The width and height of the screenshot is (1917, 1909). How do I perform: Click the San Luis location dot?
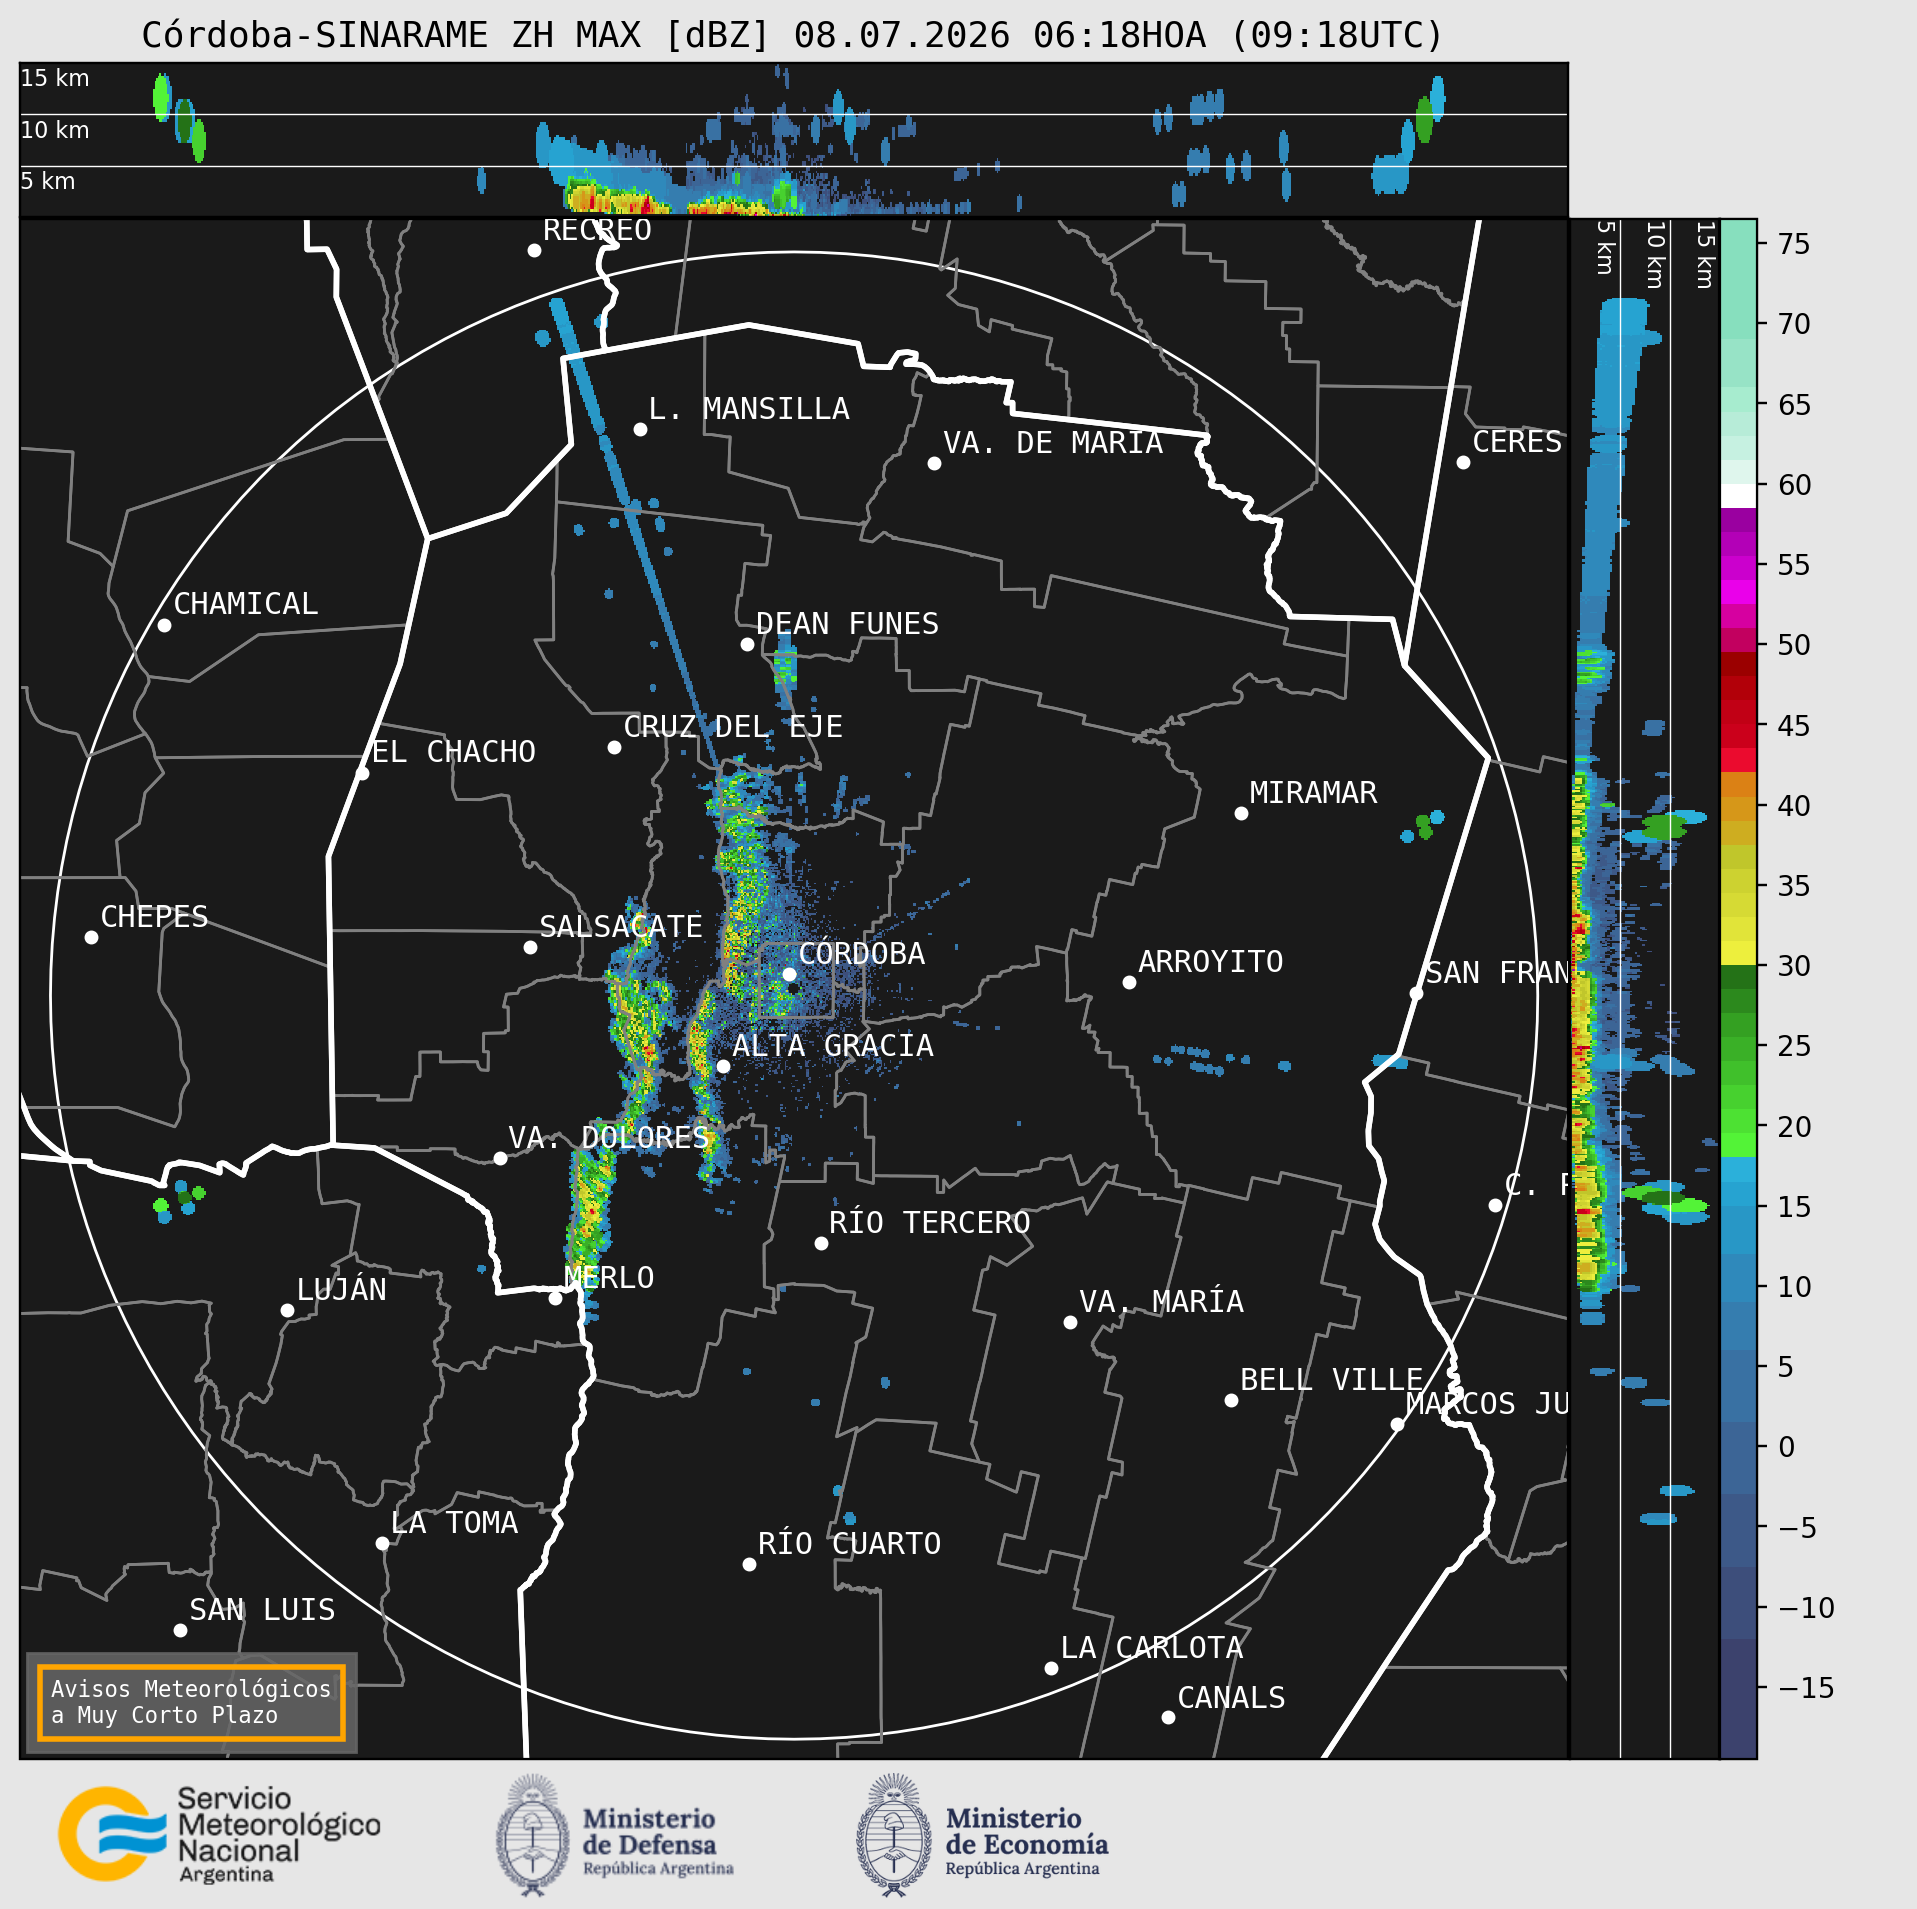[x=180, y=1630]
